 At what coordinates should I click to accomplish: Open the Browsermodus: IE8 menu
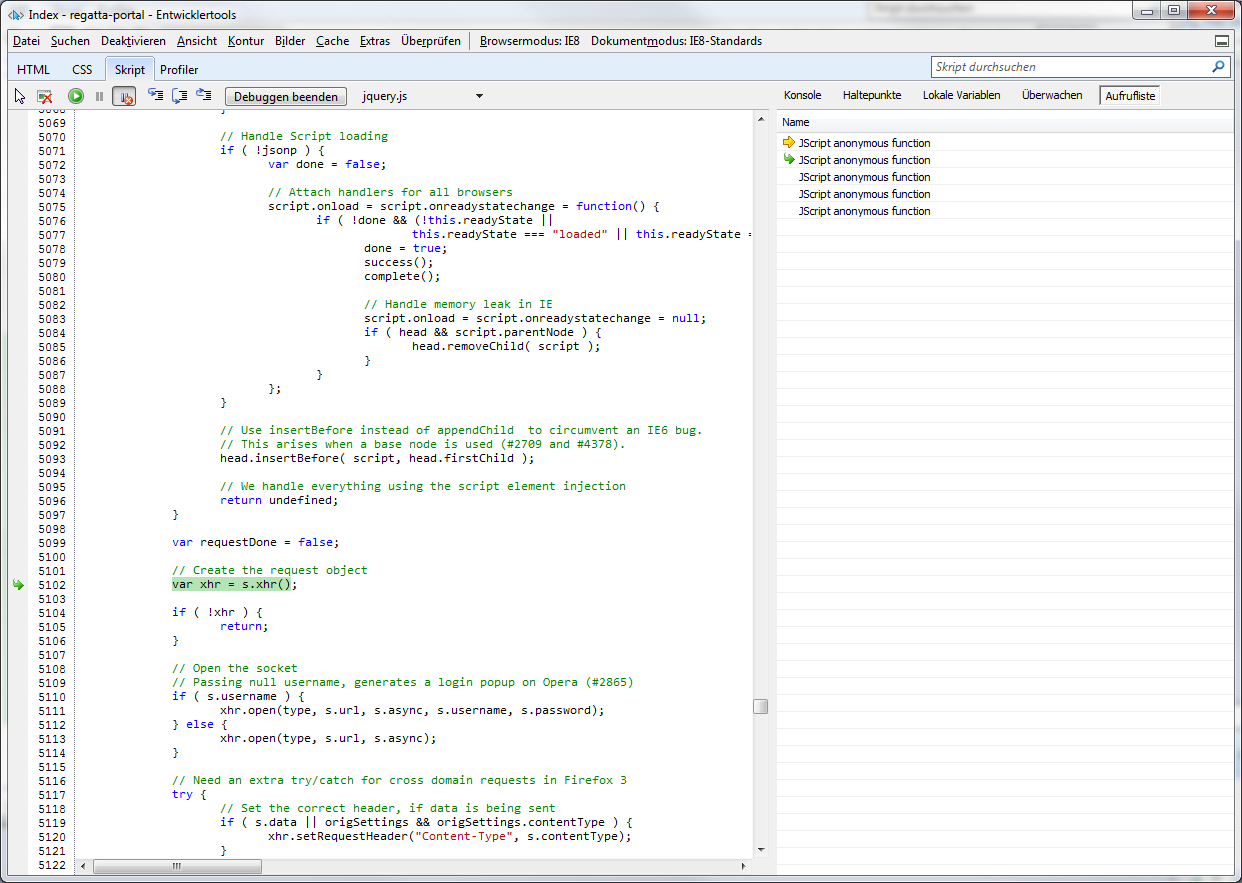tap(529, 41)
